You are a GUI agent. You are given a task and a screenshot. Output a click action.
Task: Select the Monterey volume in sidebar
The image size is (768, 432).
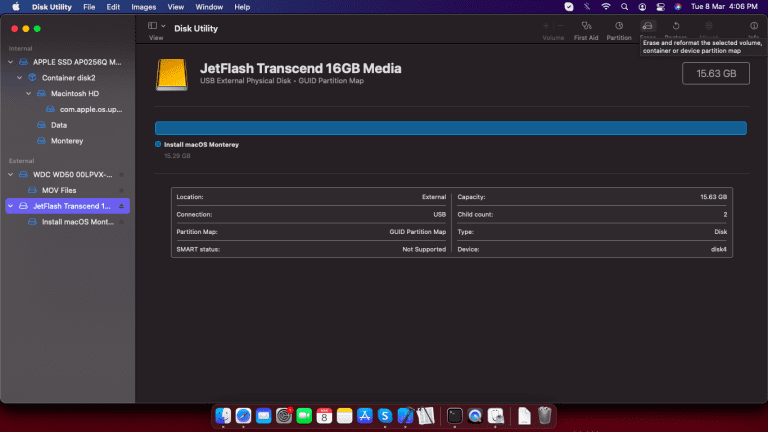click(x=68, y=141)
